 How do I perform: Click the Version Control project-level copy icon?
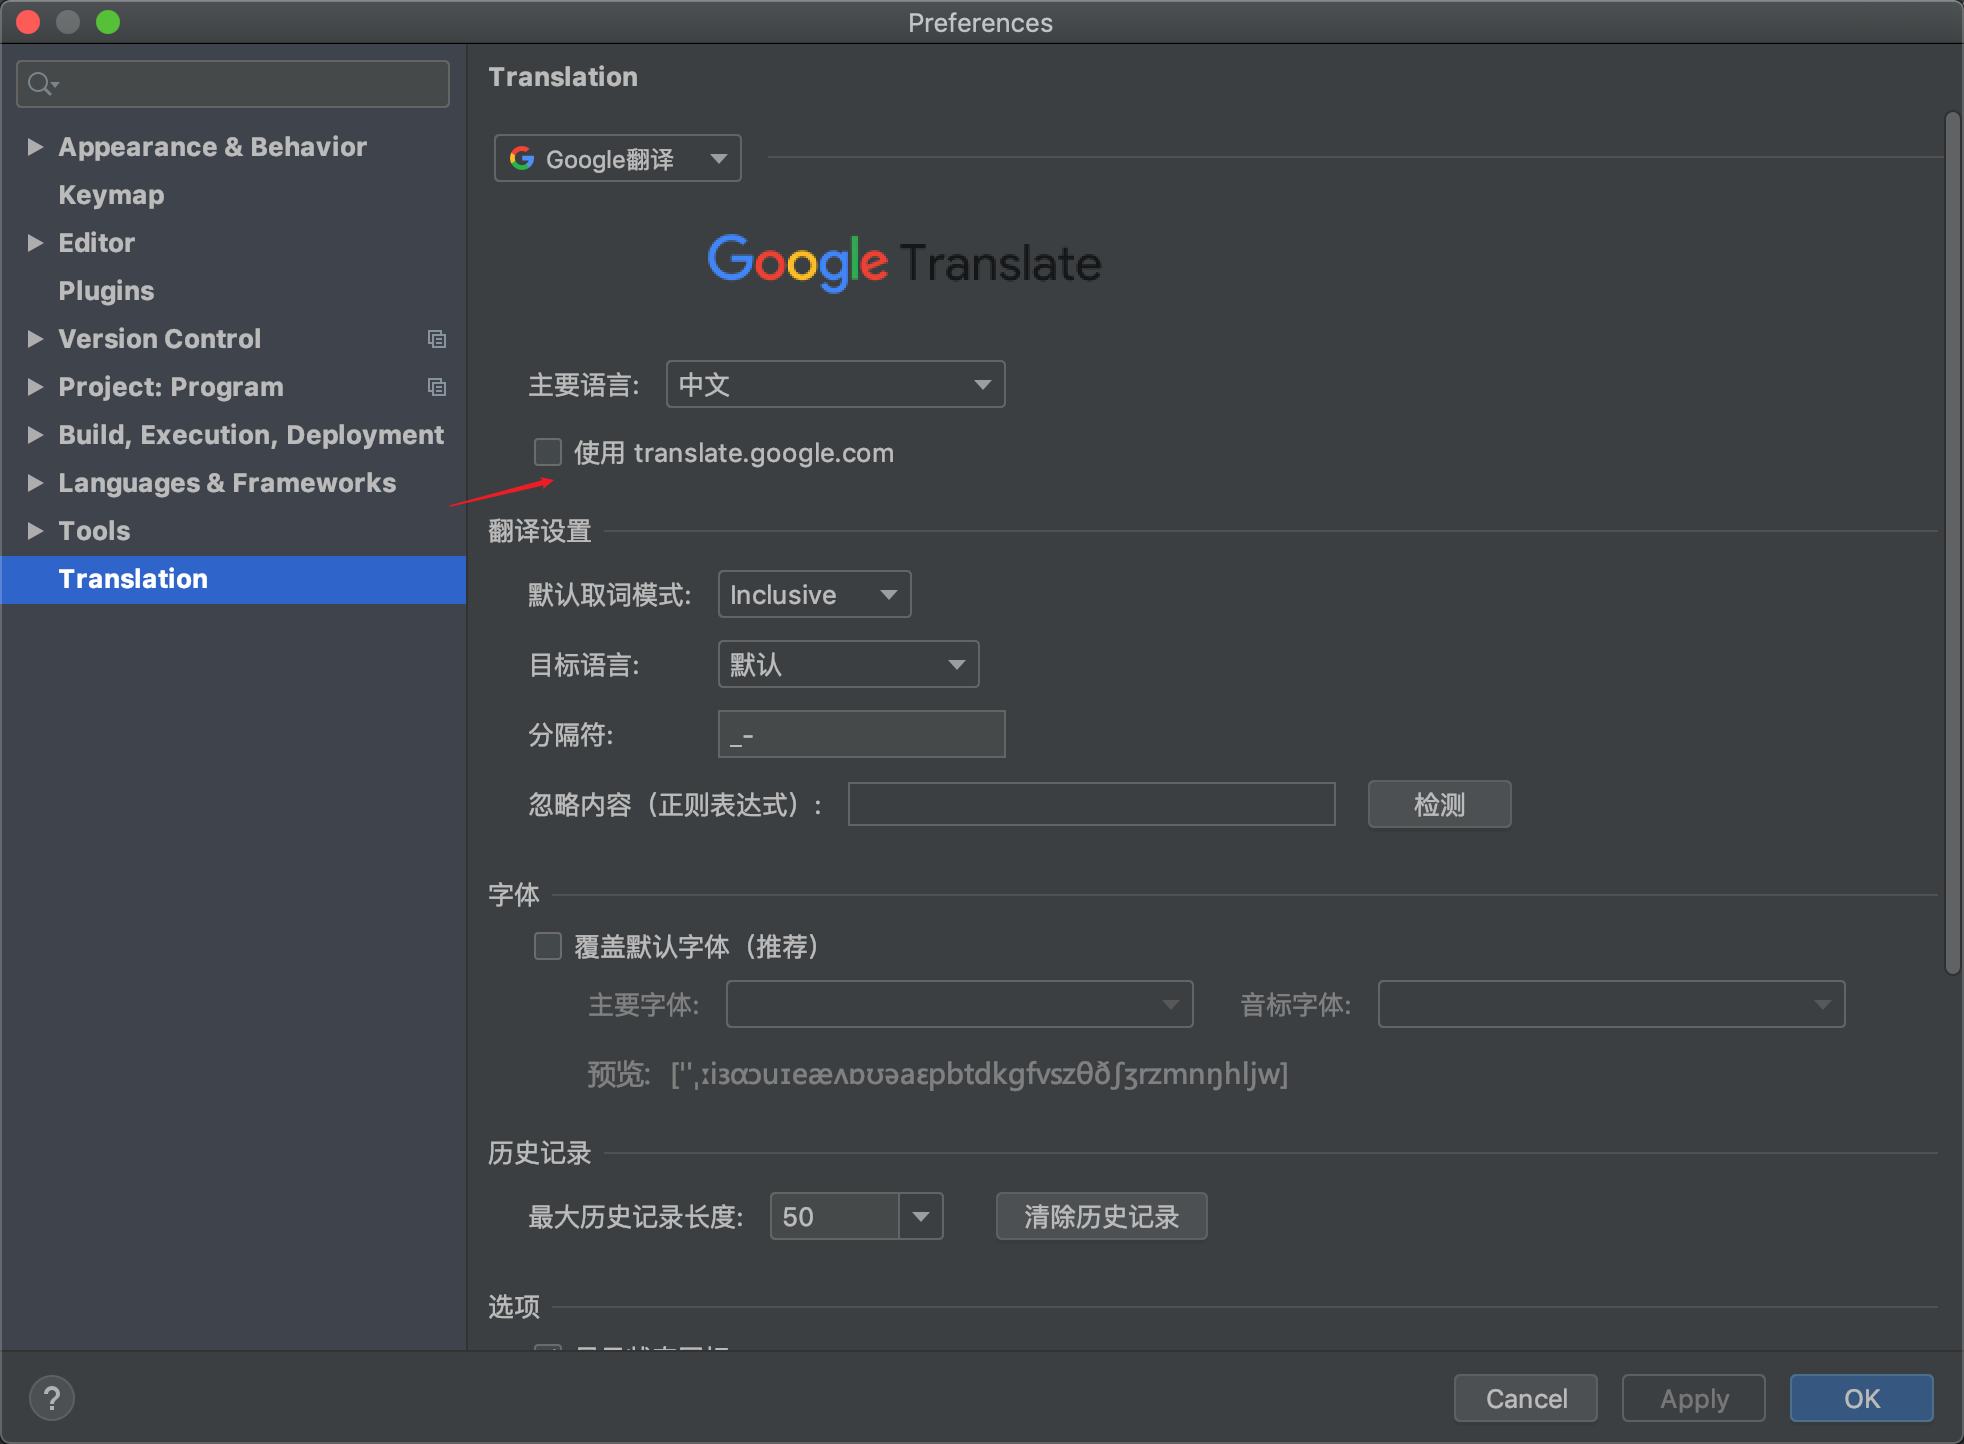[x=437, y=339]
